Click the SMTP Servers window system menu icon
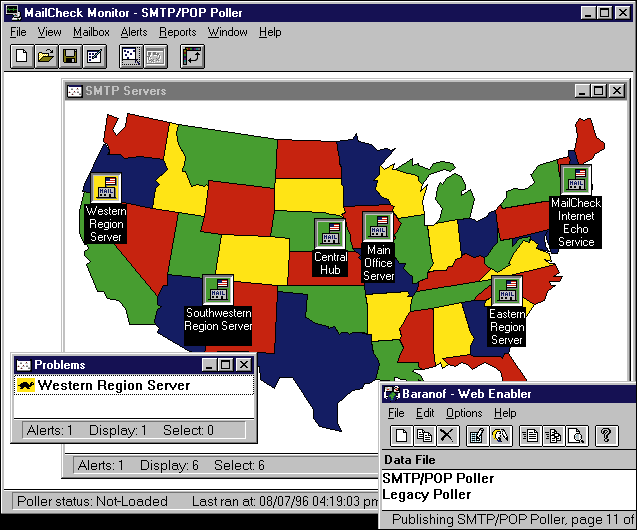The height and width of the screenshot is (530, 637). 74,91
